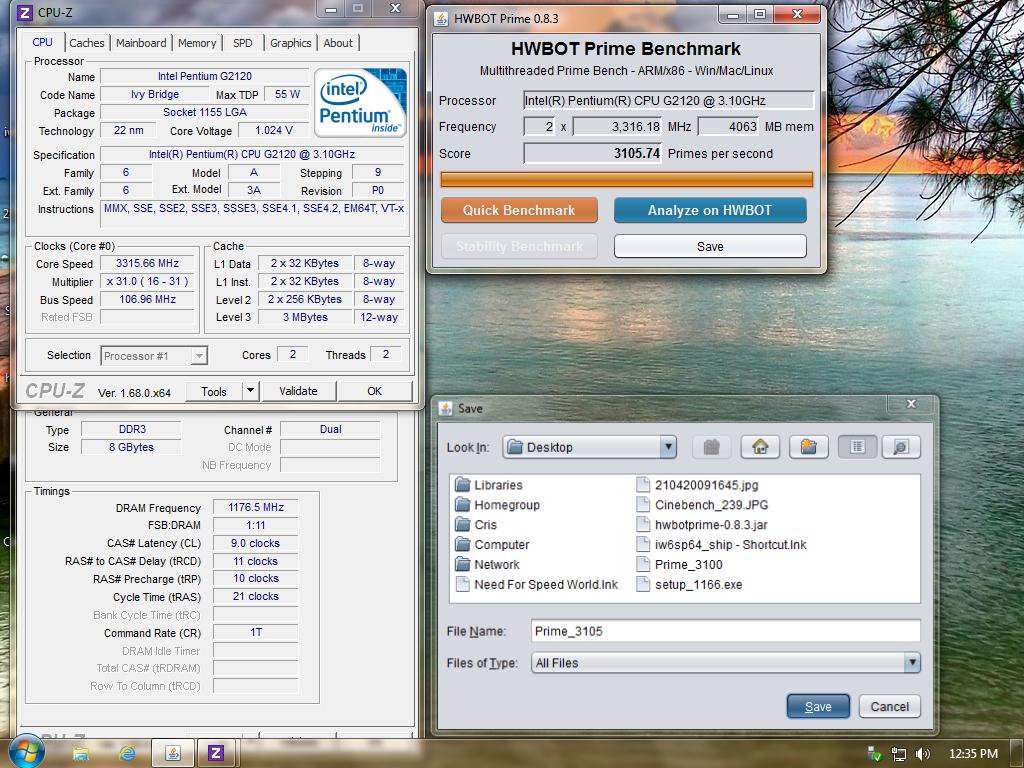The image size is (1024, 768).
Task: Click the DRAM Frequency value 1176.5 MHz
Action: coord(256,507)
